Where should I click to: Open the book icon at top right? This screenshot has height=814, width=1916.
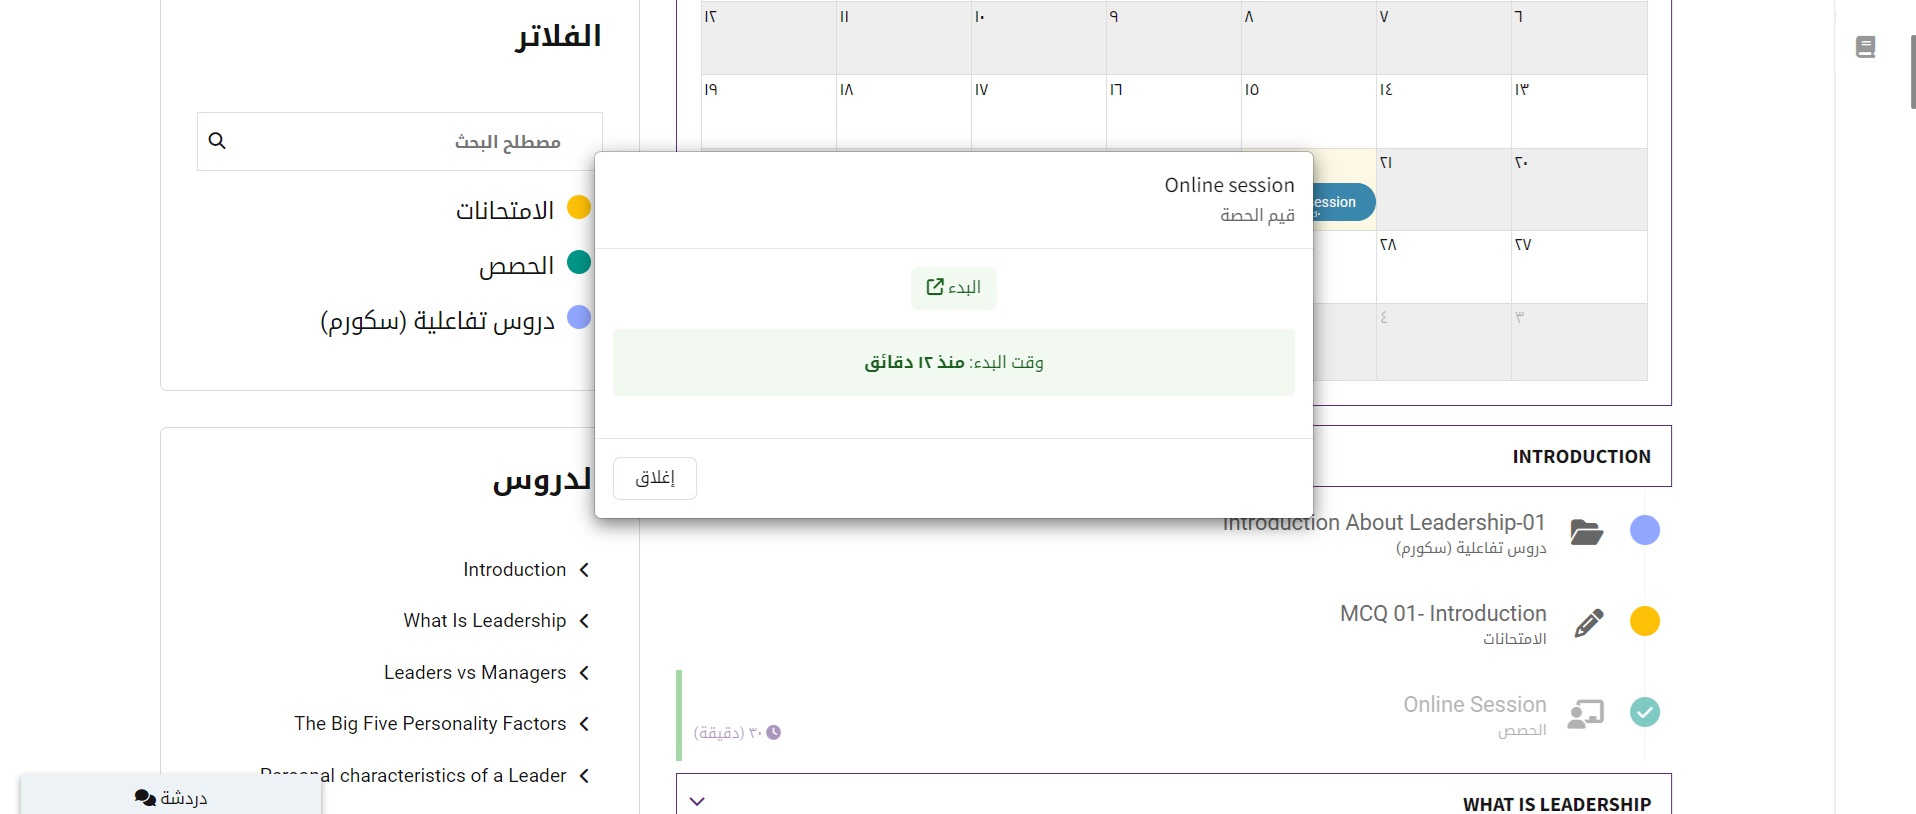(1865, 47)
